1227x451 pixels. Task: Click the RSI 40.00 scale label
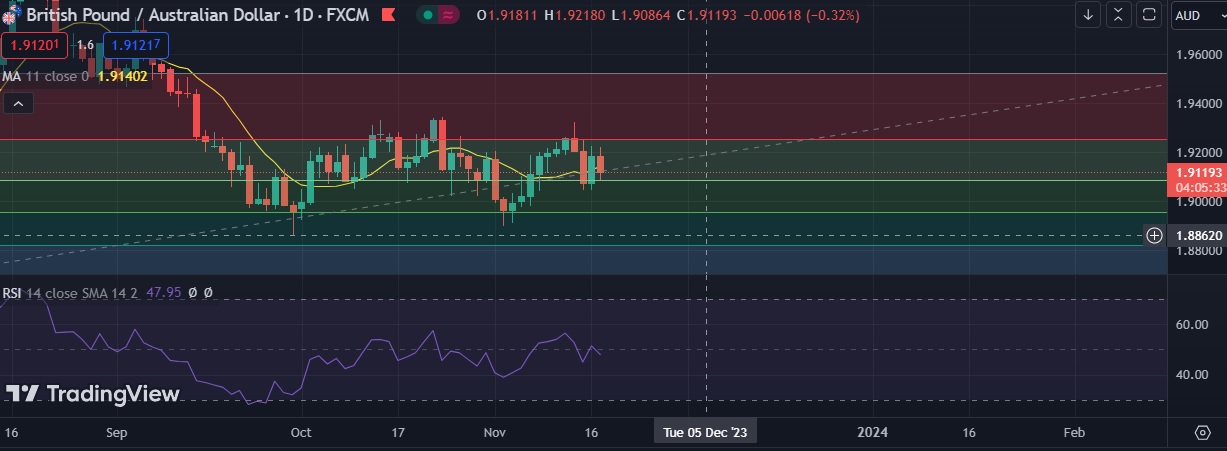click(x=1193, y=375)
